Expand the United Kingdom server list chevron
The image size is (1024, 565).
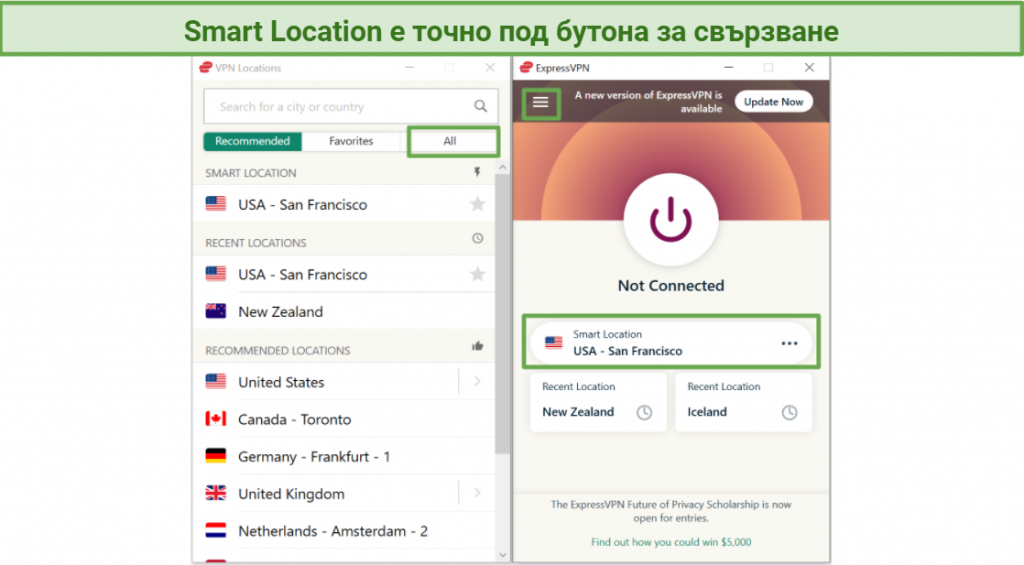click(x=477, y=493)
